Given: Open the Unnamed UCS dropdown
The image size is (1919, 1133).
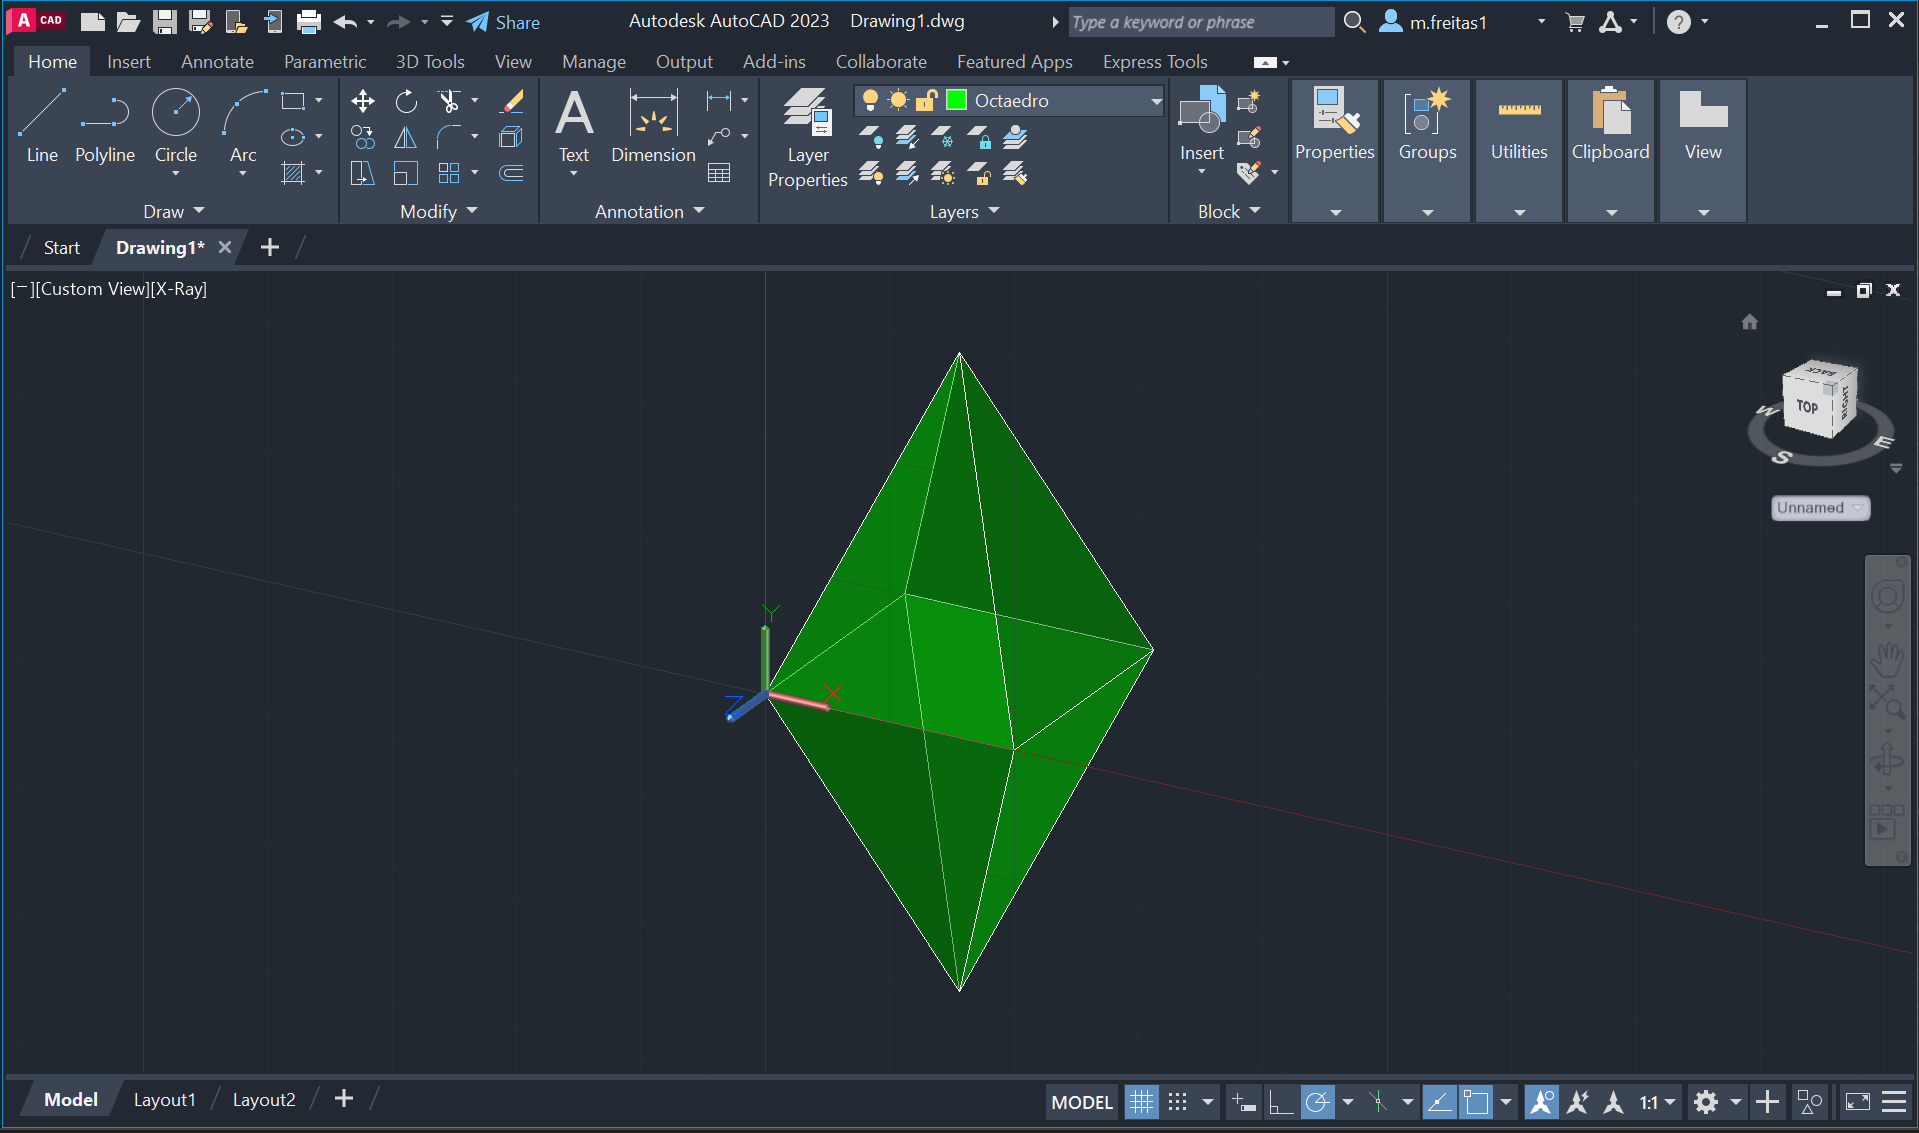Looking at the screenshot, I should pyautogui.click(x=1820, y=508).
